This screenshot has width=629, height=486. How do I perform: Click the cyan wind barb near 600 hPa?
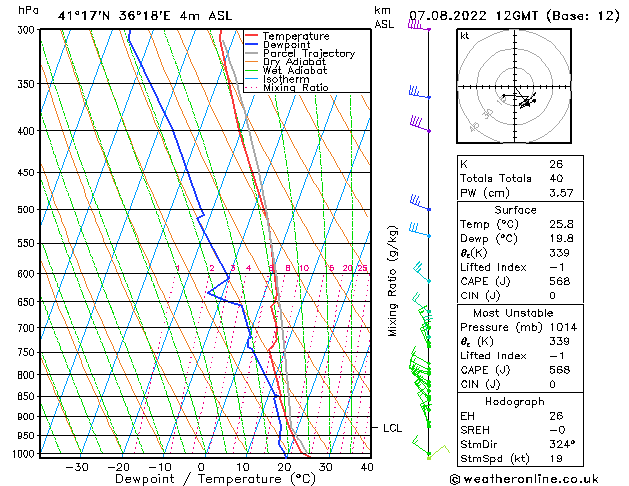tap(421, 272)
